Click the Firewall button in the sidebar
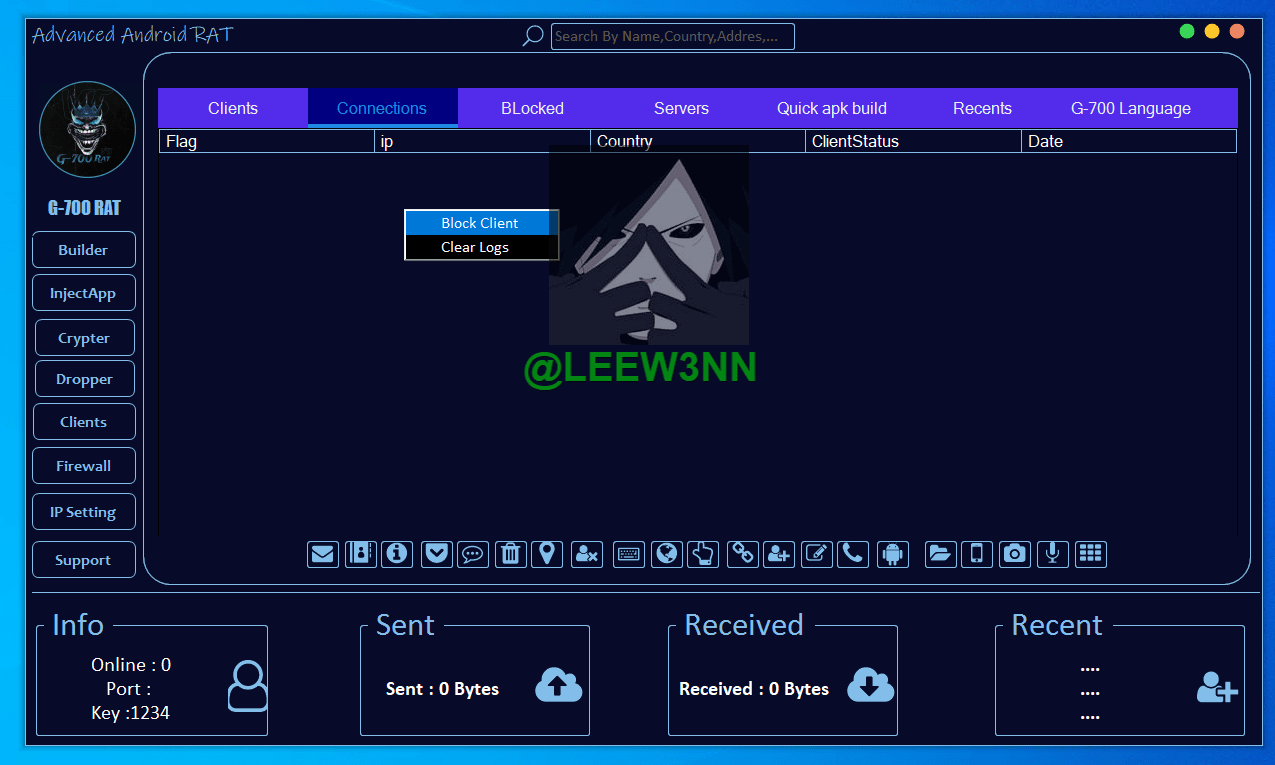 pos(84,466)
